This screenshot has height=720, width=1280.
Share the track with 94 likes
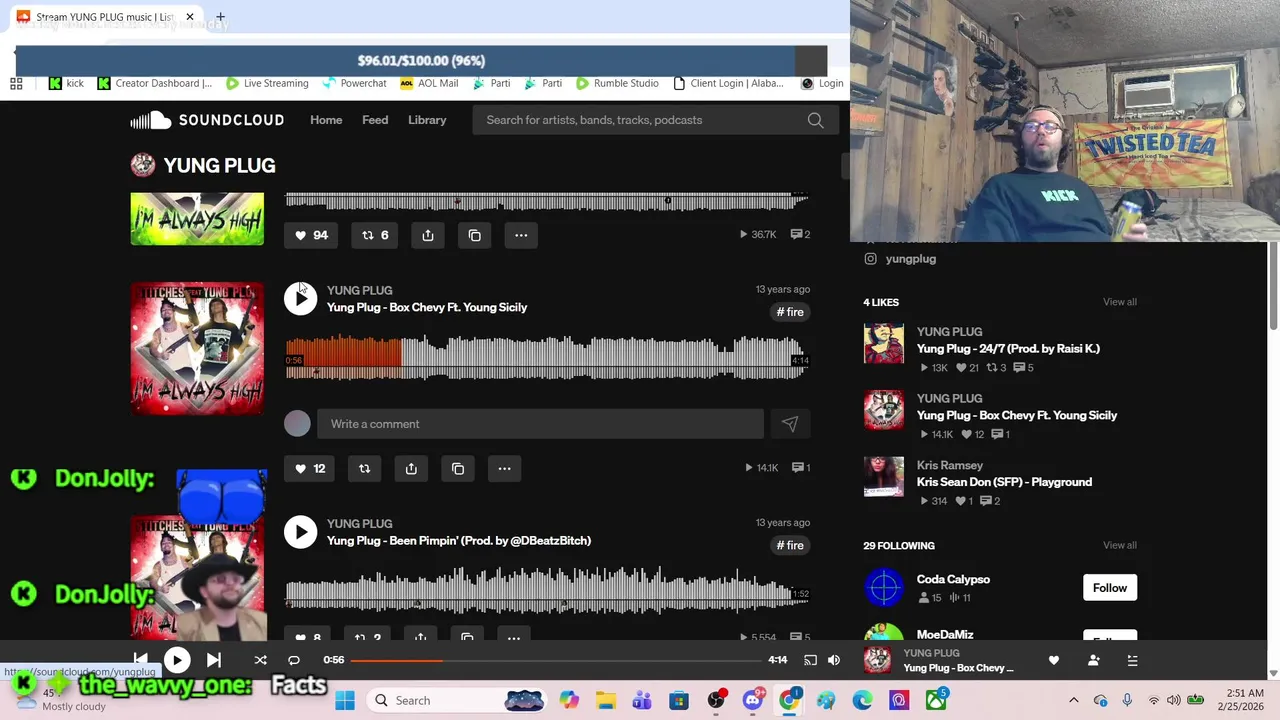pos(428,235)
